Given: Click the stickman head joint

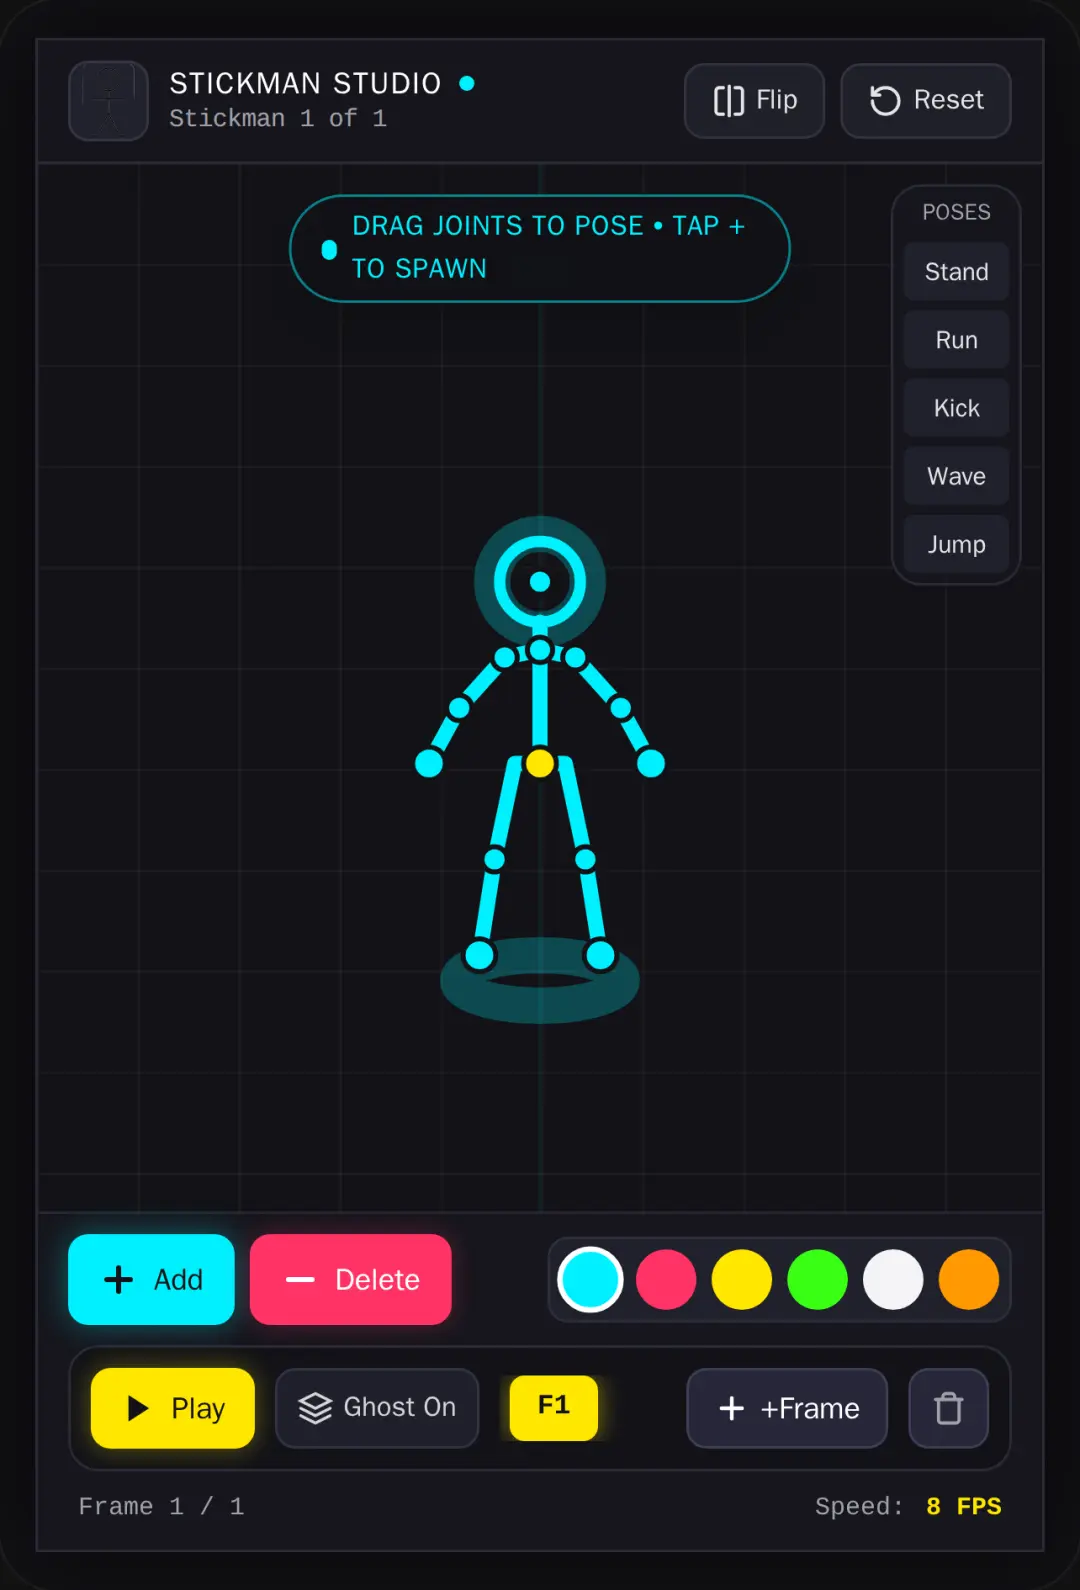Looking at the screenshot, I should click(x=540, y=582).
